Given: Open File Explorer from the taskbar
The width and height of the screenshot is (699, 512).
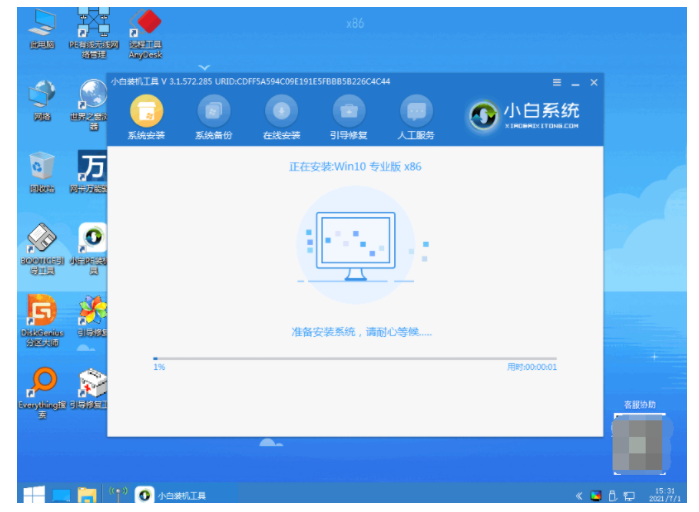Looking at the screenshot, I should [87, 495].
